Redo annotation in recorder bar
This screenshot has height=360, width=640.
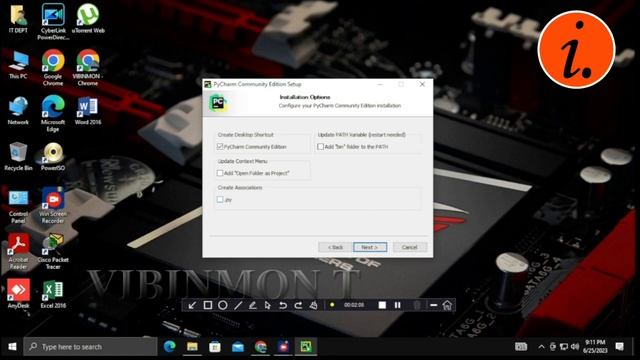point(298,305)
